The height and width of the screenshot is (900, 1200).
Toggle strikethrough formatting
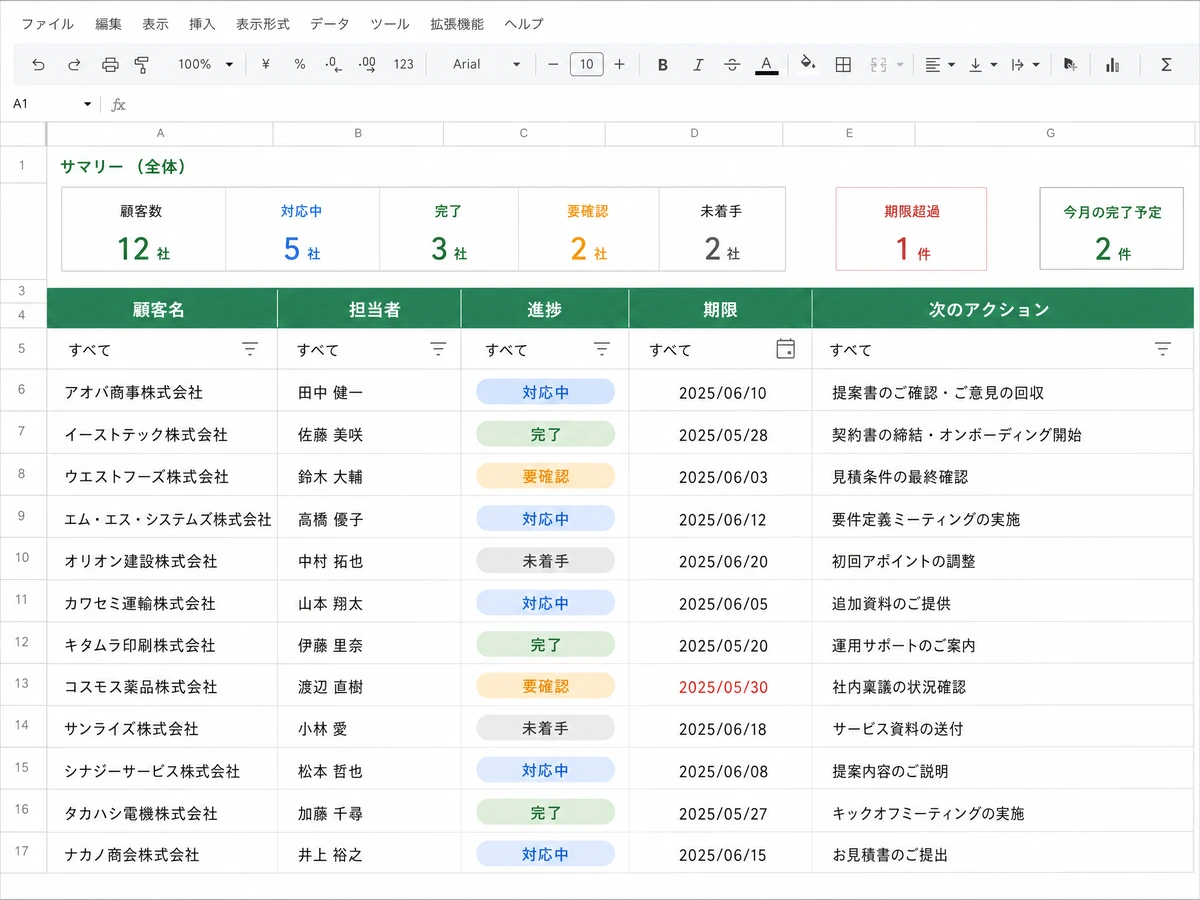tap(732, 64)
